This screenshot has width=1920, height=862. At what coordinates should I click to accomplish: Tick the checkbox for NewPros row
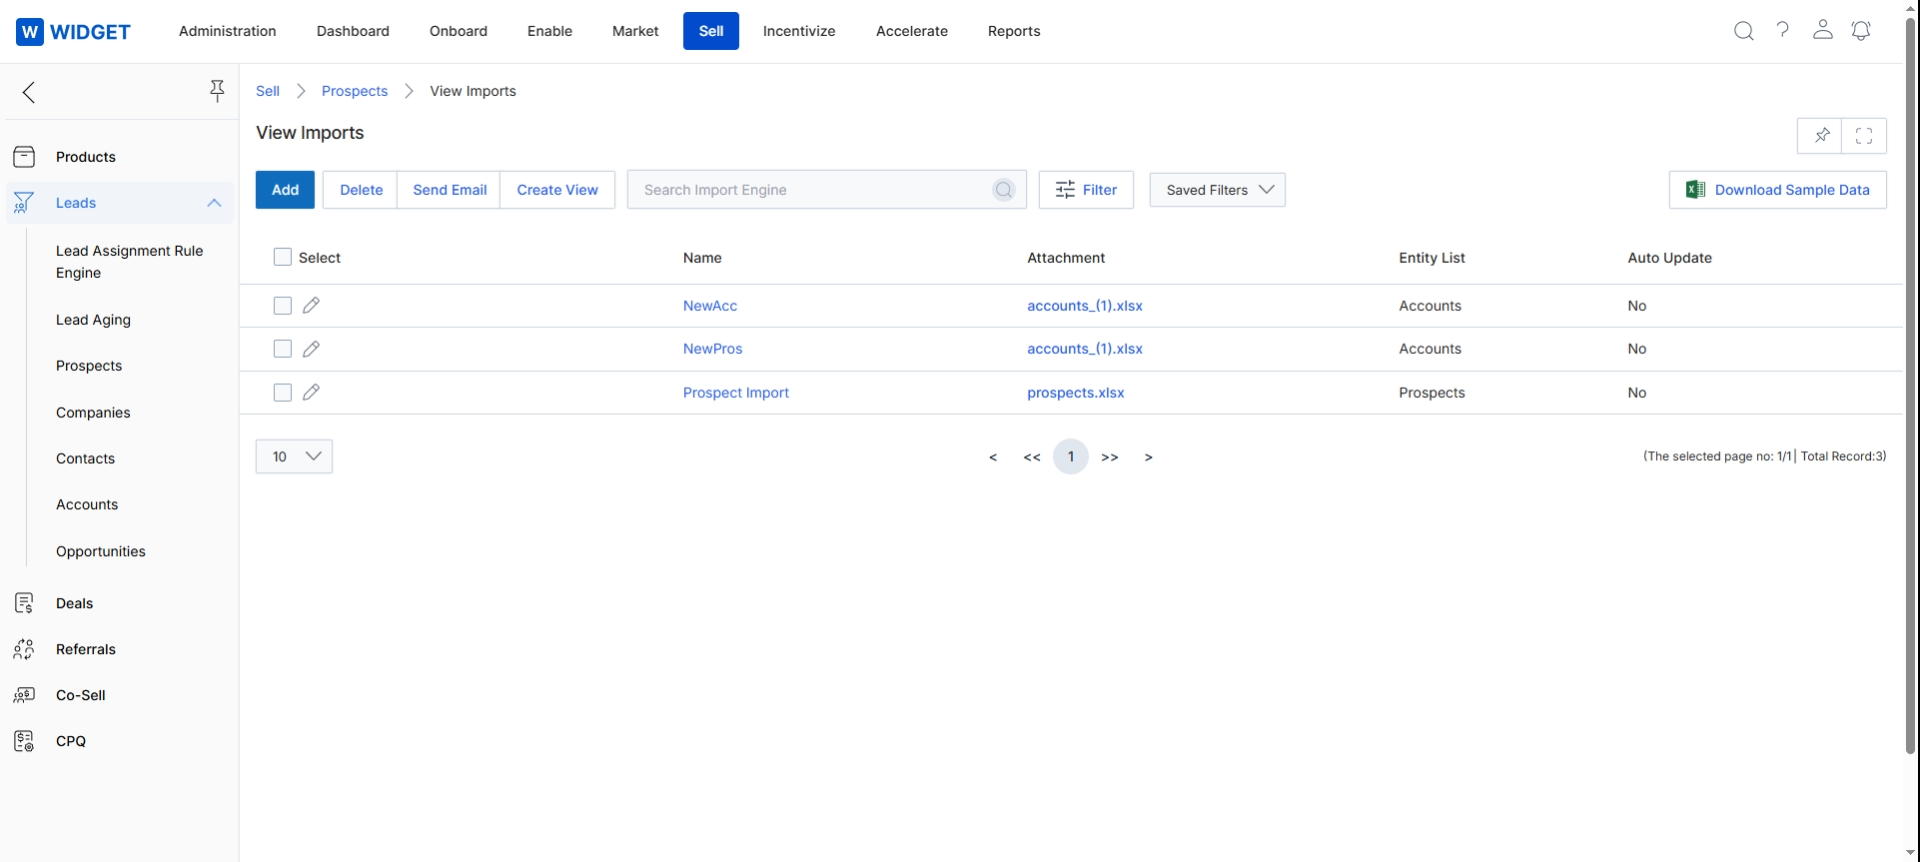click(283, 349)
